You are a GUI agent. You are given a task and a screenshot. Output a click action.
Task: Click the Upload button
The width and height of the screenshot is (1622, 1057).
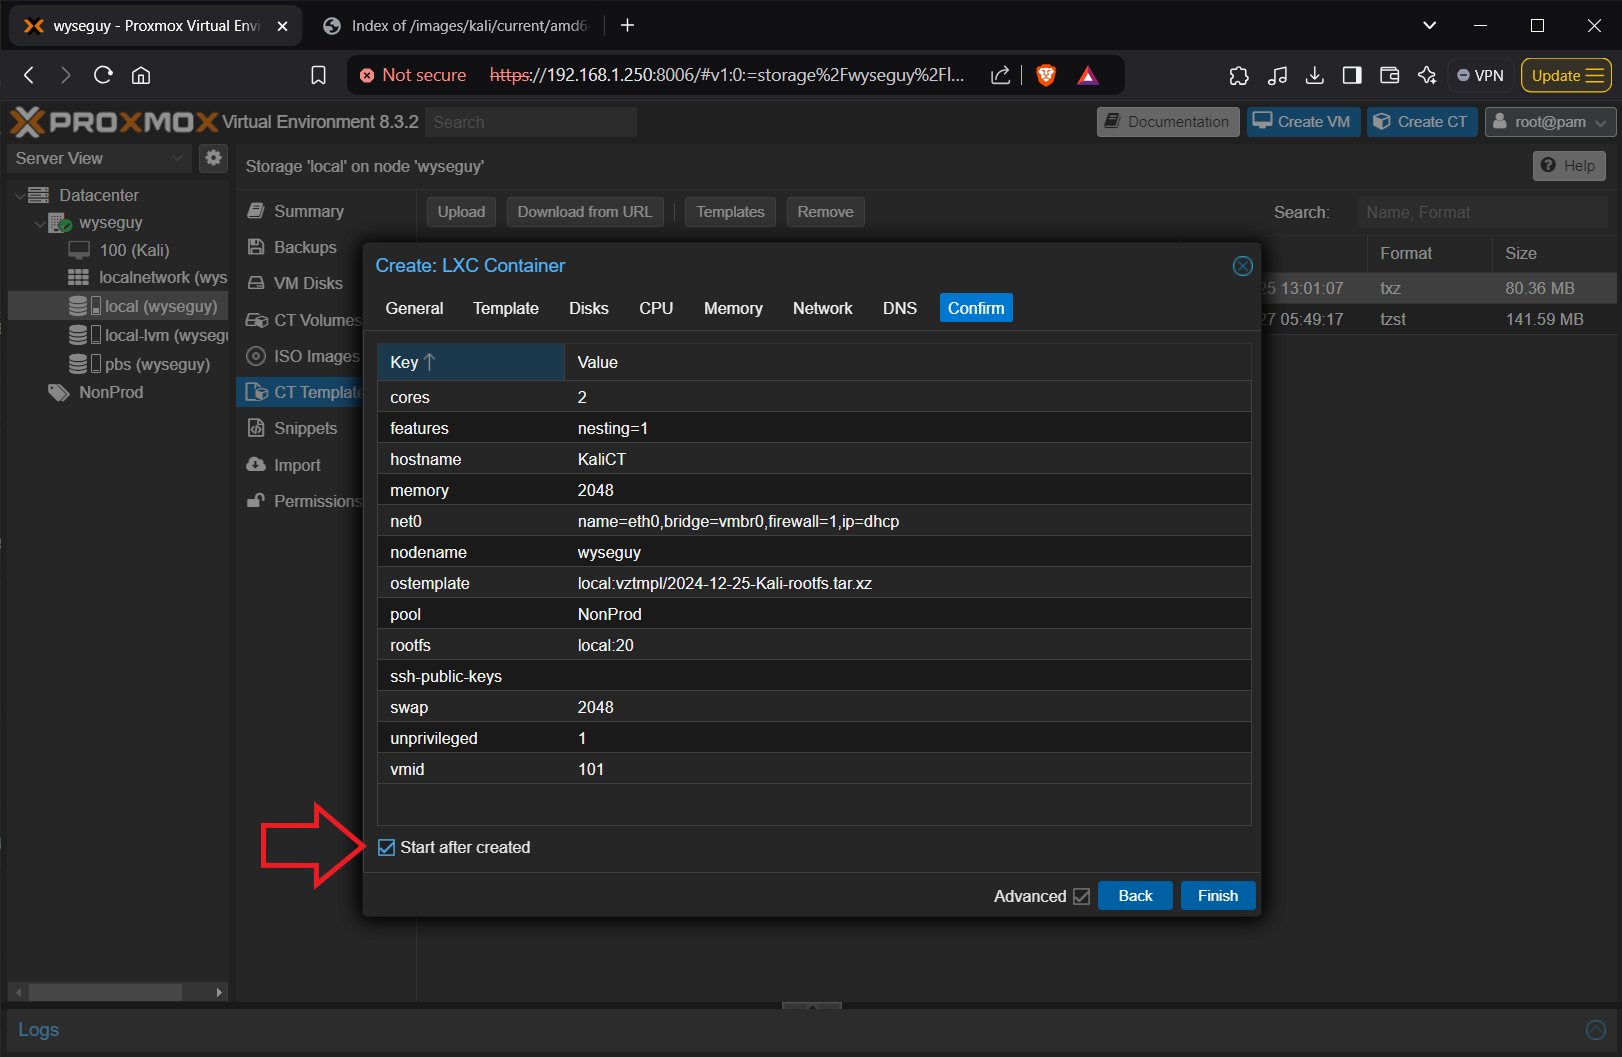(461, 212)
